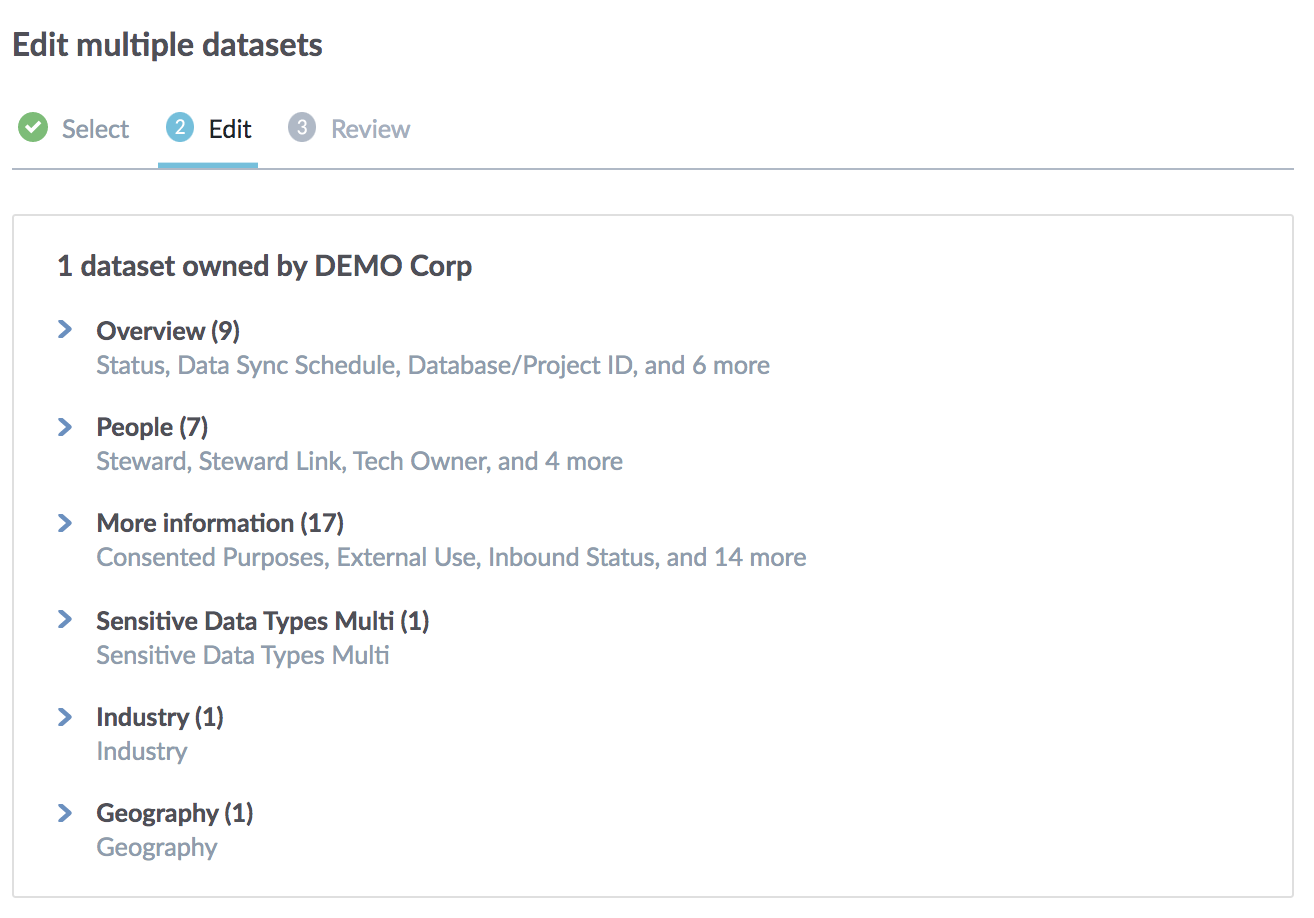Click the step 3 circle icon
The image size is (1314, 918).
click(x=302, y=128)
